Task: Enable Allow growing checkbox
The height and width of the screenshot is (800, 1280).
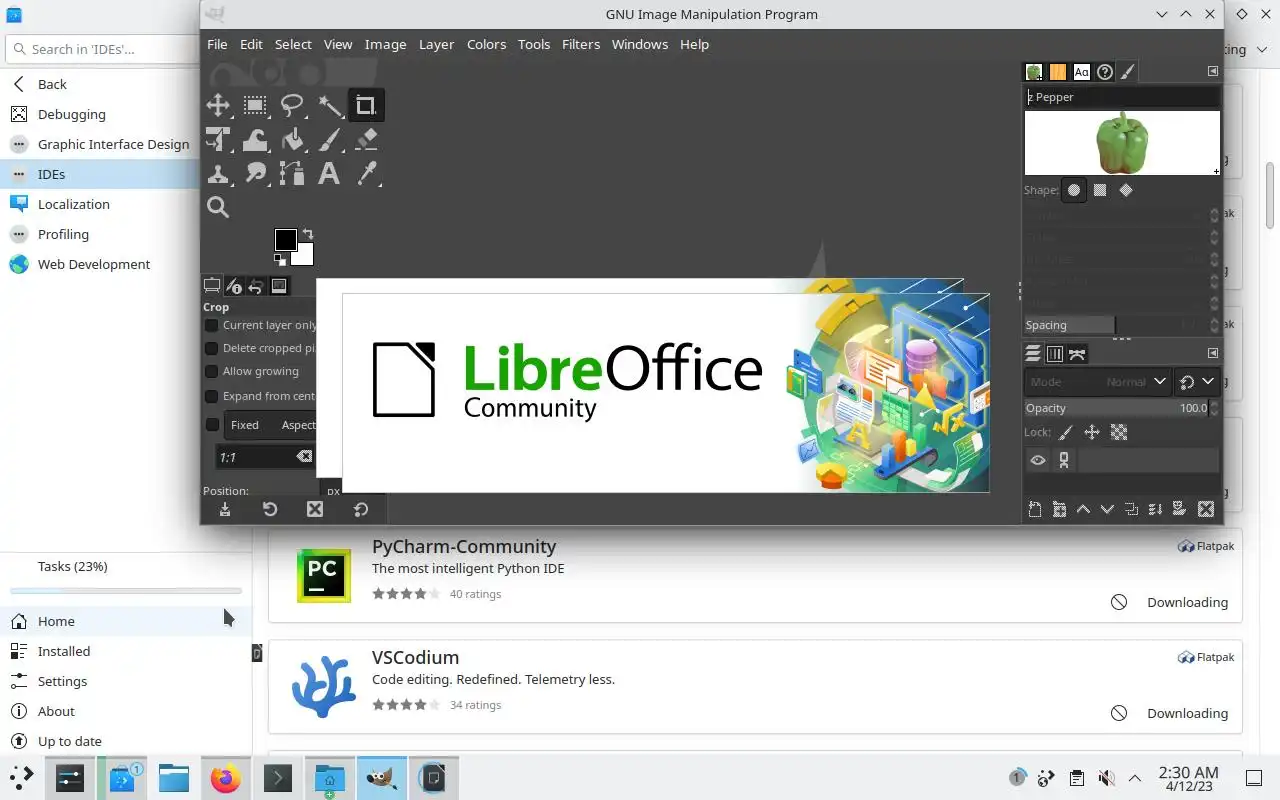Action: coord(212,371)
